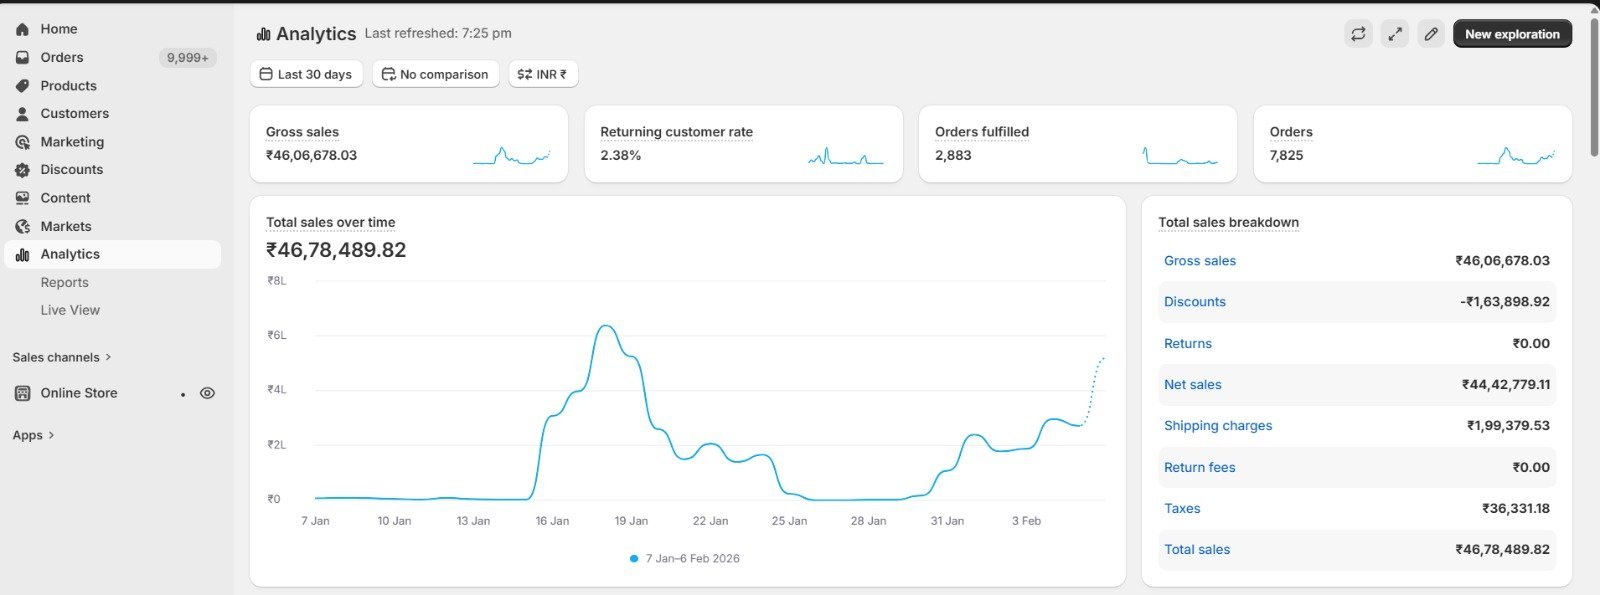The image size is (1600, 595).
Task: Click the Marketing target icon
Action: pos(22,142)
